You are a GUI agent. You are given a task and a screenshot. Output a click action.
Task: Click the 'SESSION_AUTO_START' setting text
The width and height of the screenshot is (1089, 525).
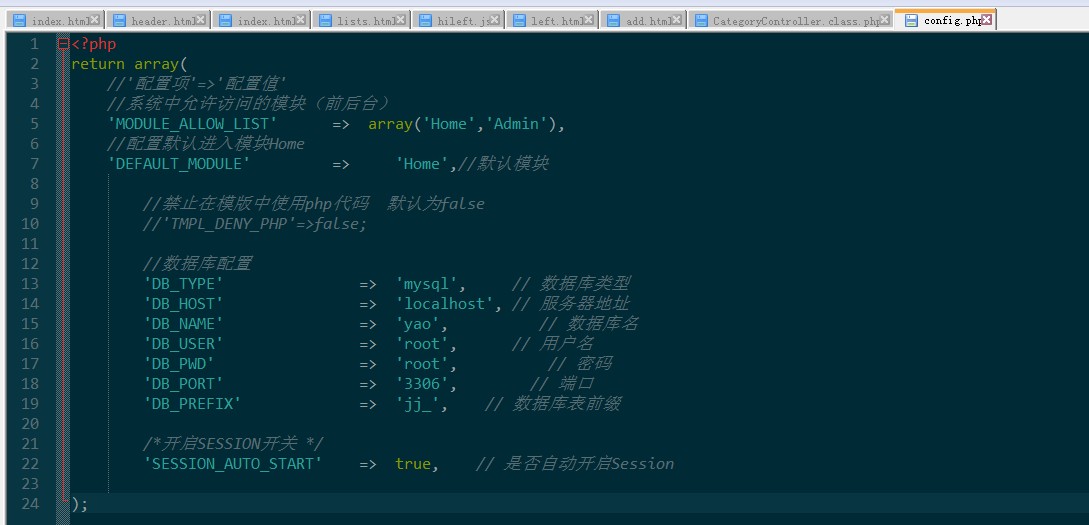[233, 464]
